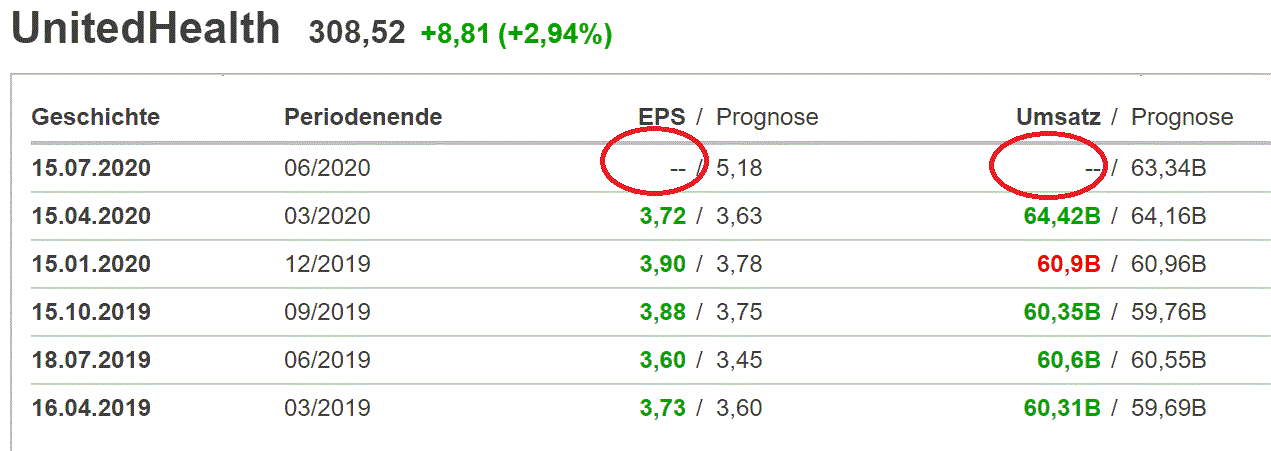Click the 09/2019 period end cell
Viewport: 1271px width, 451px height.
point(327,312)
